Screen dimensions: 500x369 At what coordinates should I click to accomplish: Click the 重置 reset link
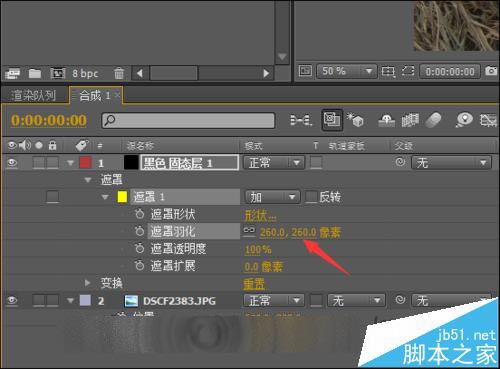pyautogui.click(x=254, y=284)
